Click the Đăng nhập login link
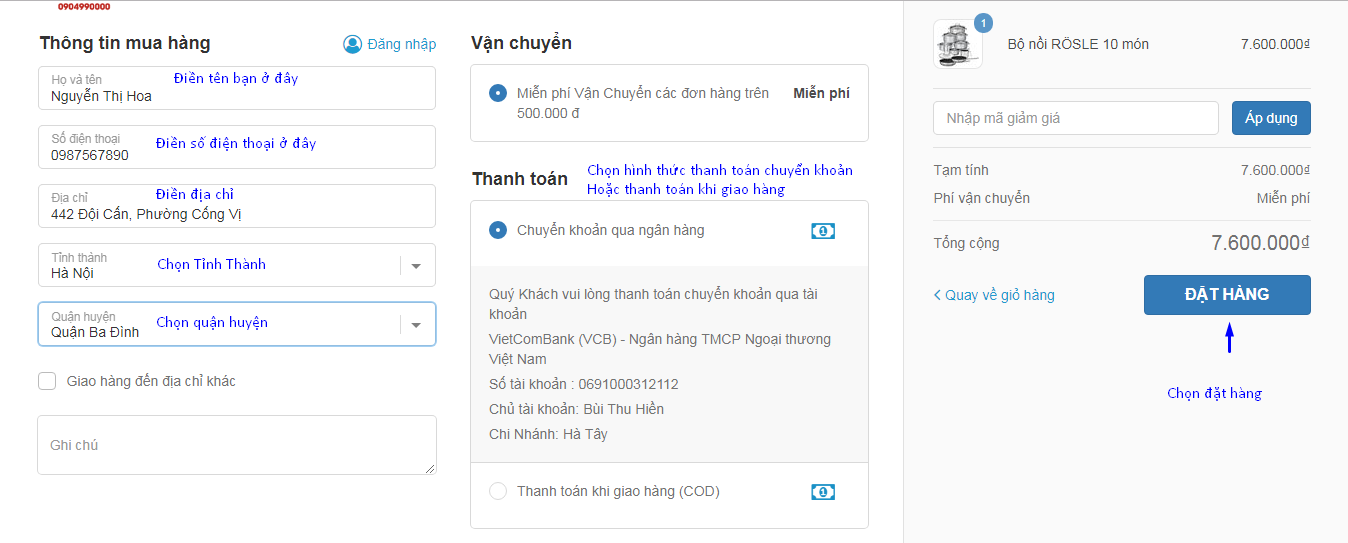Screen dimensions: 1348x543 [x=402, y=44]
